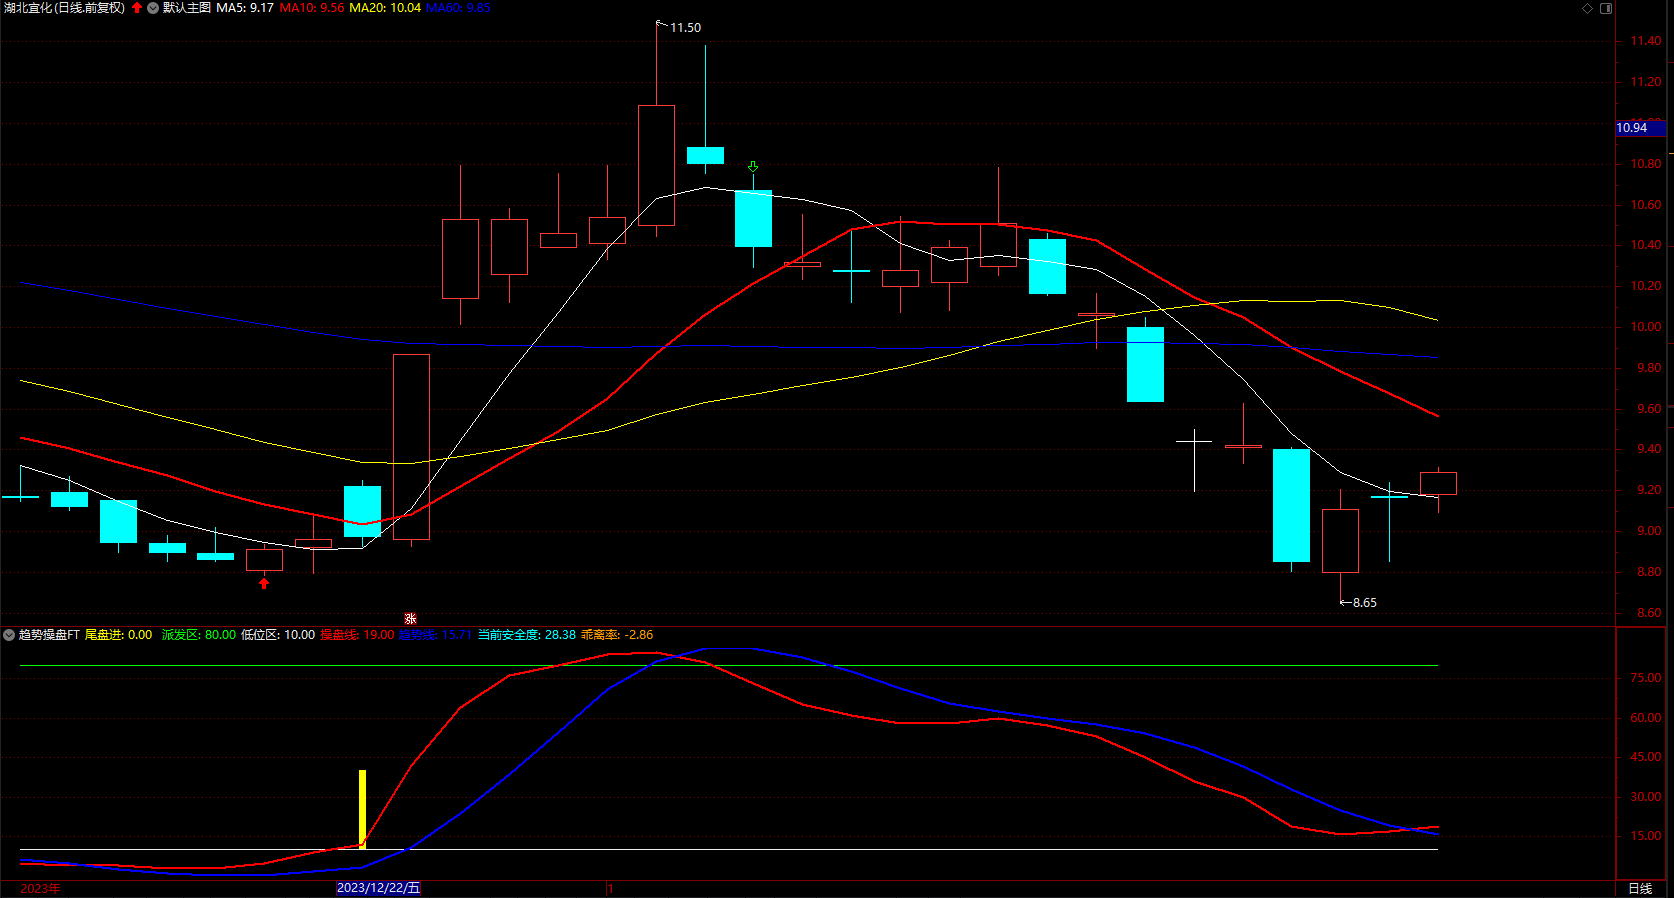
Task: Click the MA10: 9.56 label
Action: 312,8
